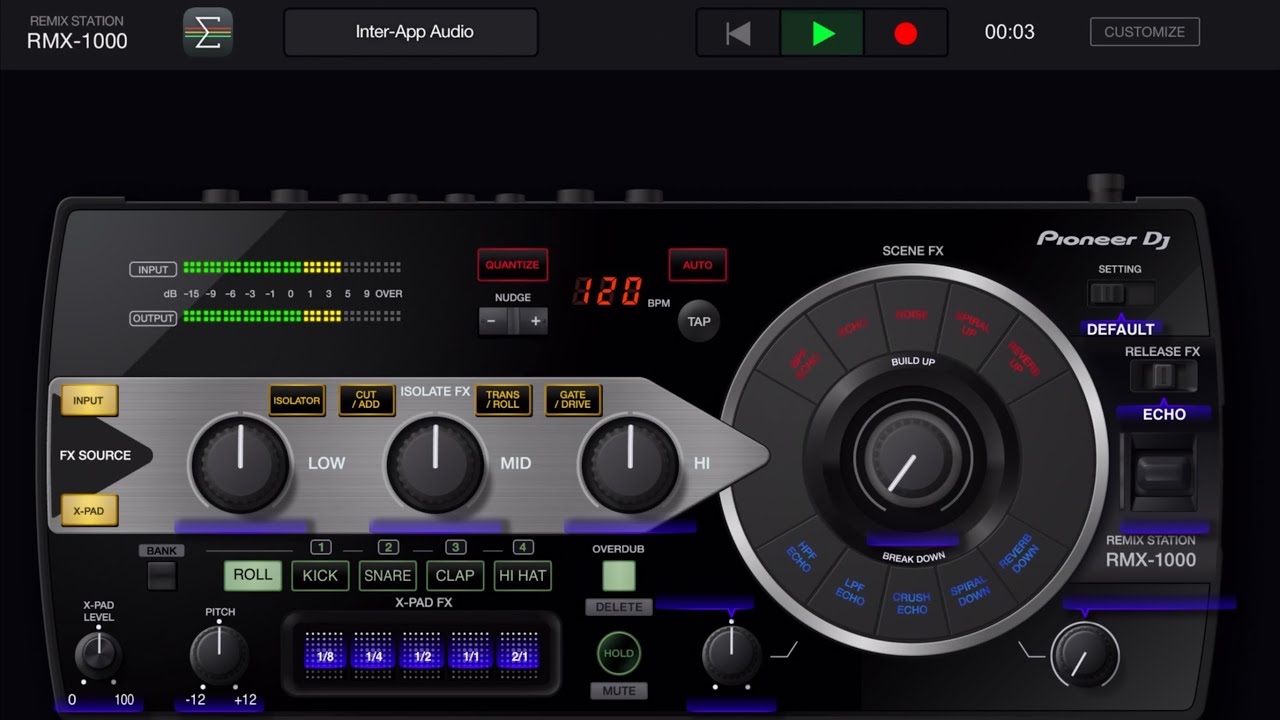Select the SNARE sample slot
The image size is (1280, 720).
pyautogui.click(x=387, y=575)
